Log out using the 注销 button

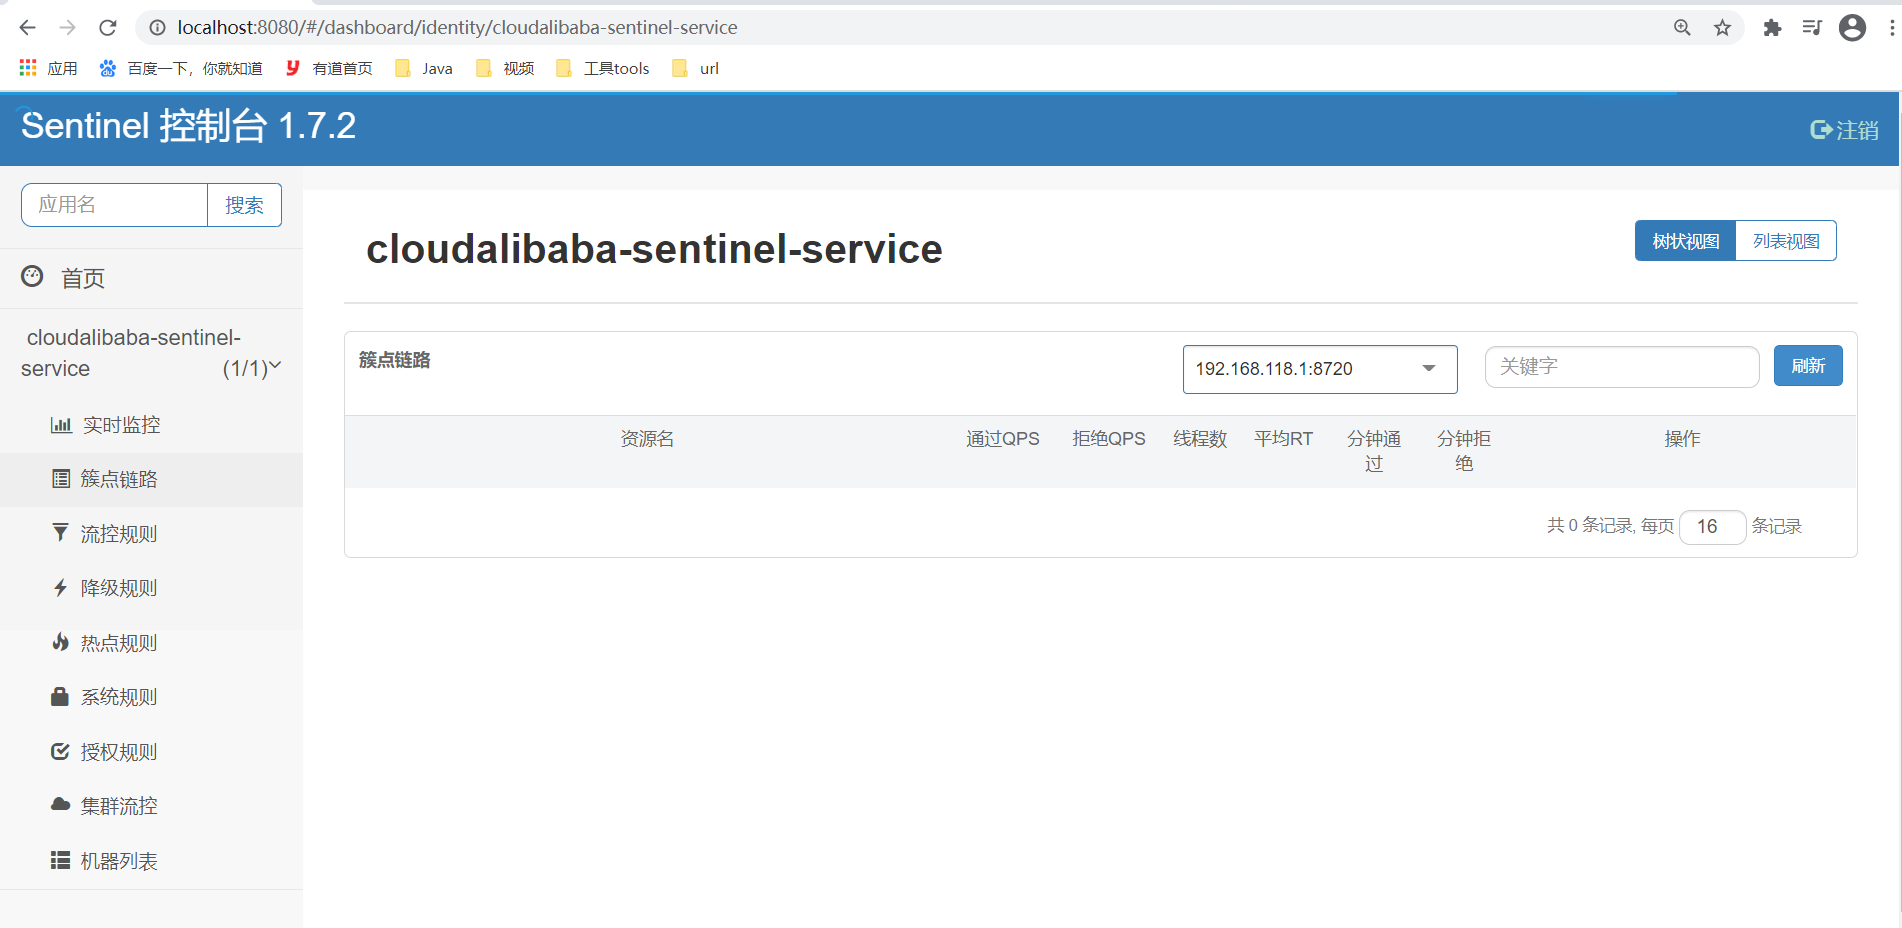pos(1844,130)
